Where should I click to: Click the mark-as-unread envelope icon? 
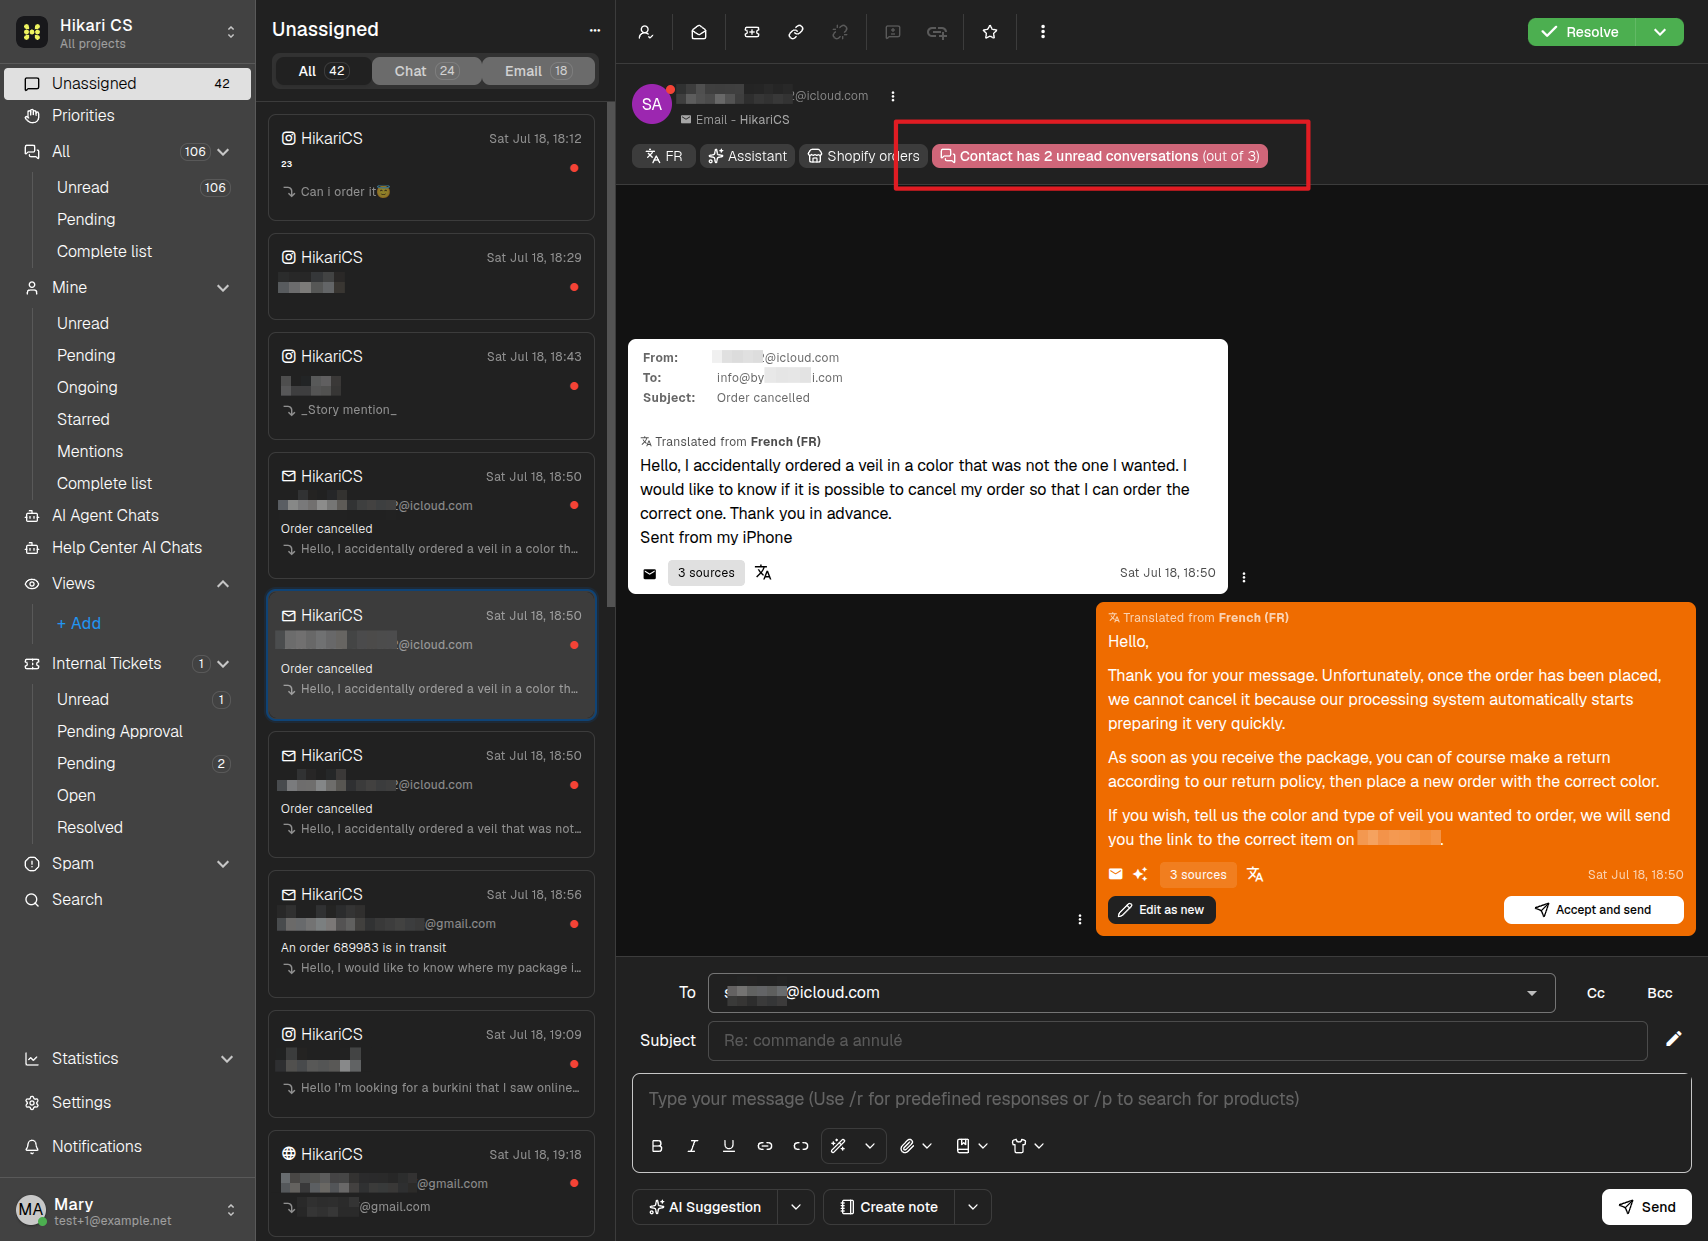click(699, 32)
